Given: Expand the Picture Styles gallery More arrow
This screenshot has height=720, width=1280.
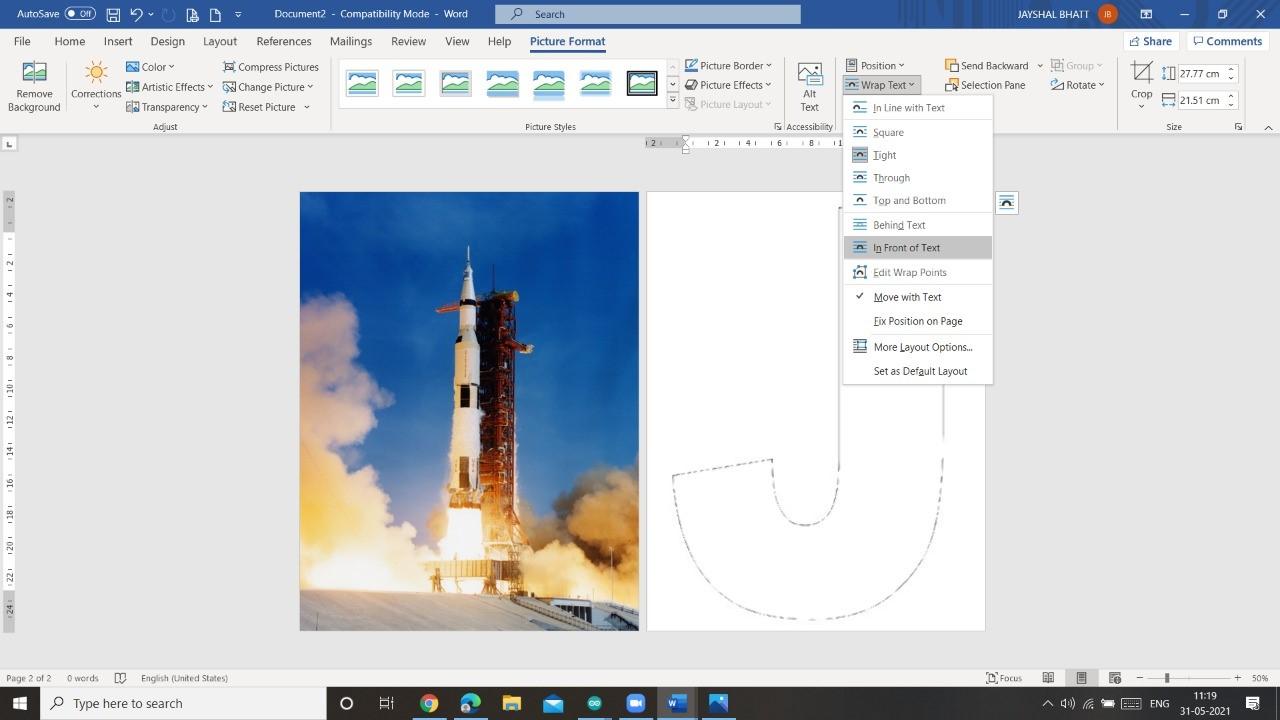Looking at the screenshot, I should (672, 101).
